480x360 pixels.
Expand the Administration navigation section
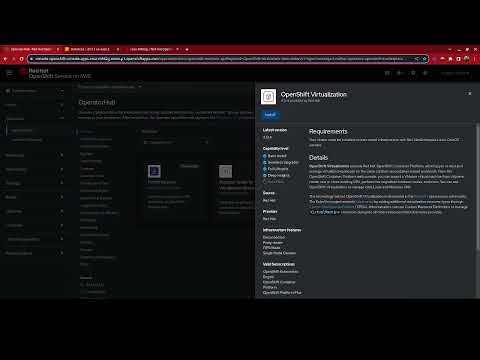point(34,253)
